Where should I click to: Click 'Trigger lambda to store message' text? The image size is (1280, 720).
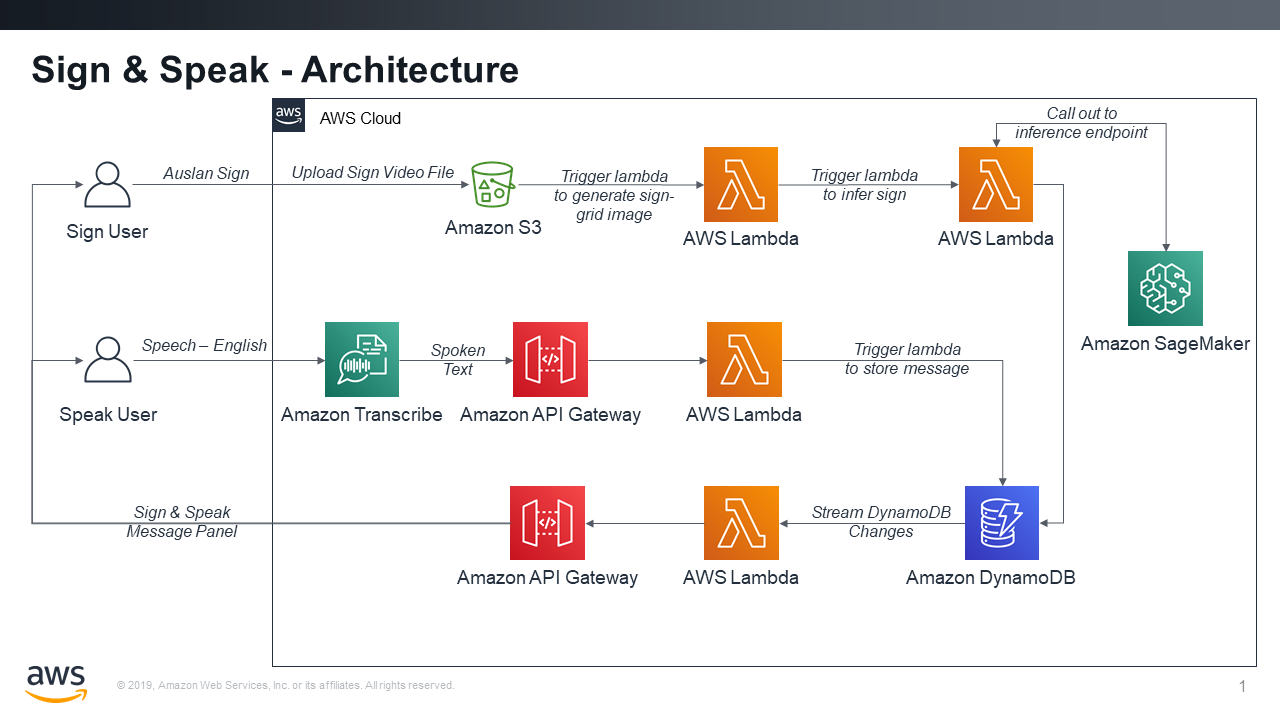[907, 359]
